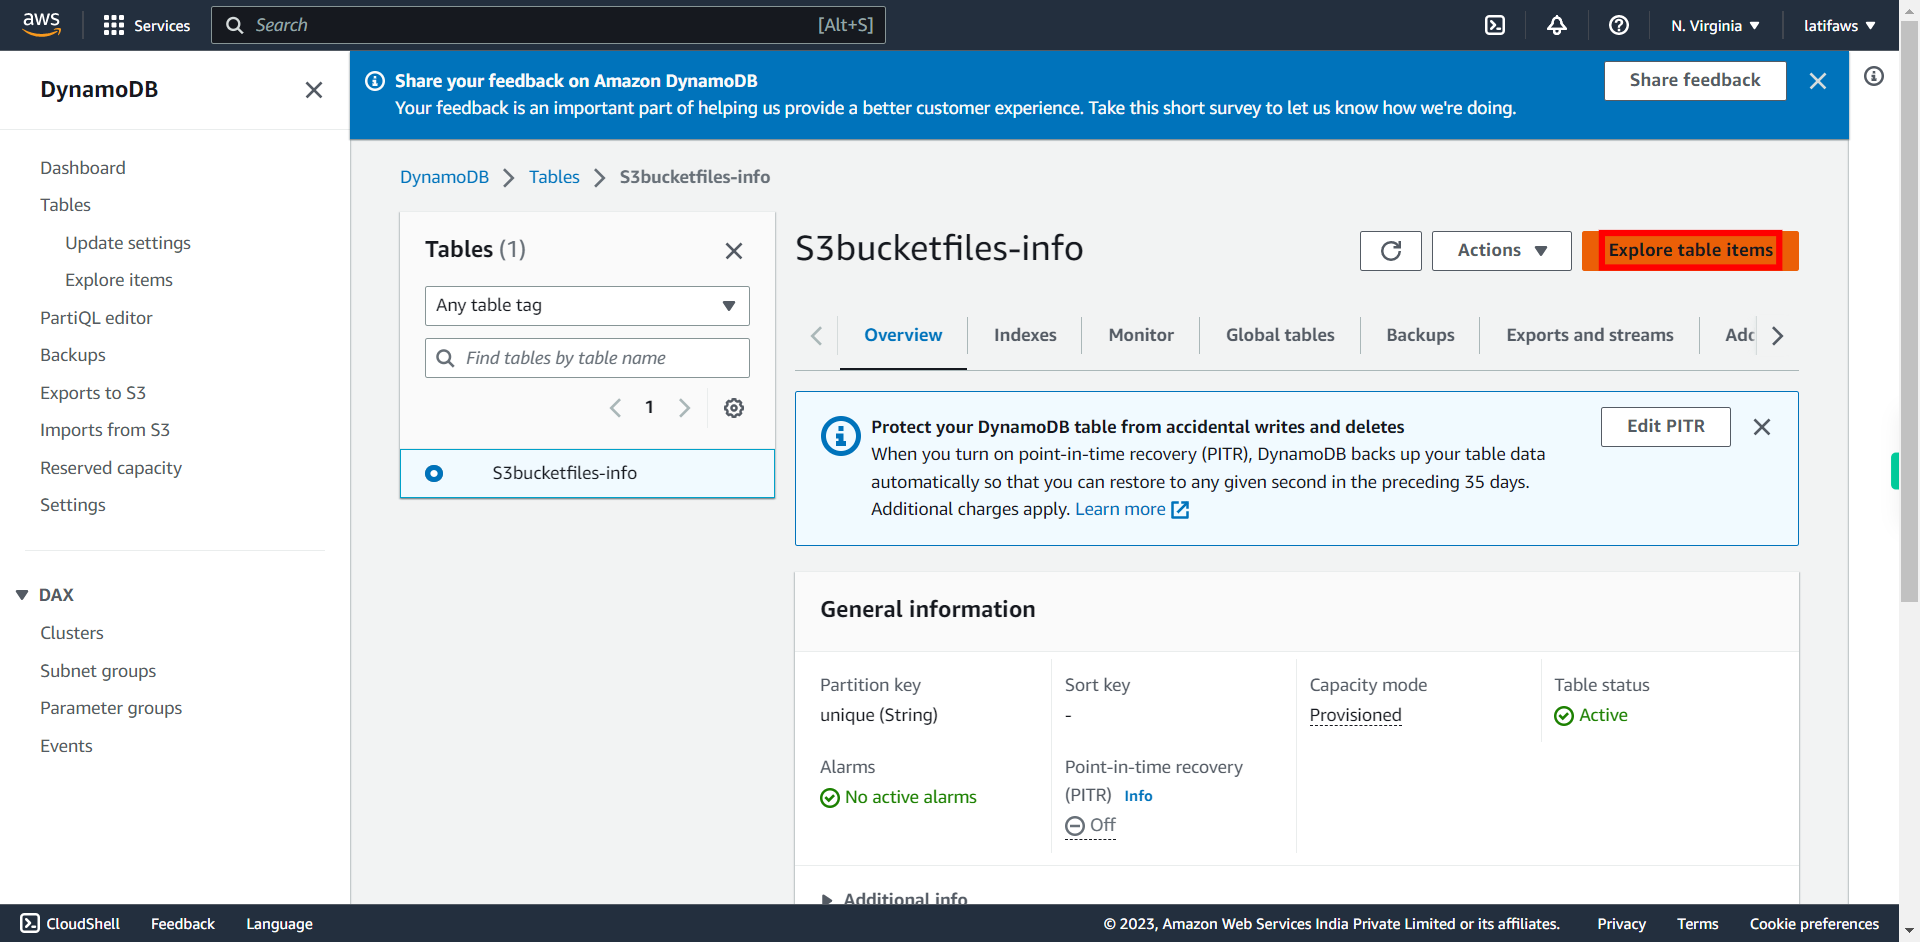
Task: Open the PITR Info link
Action: 1138,796
